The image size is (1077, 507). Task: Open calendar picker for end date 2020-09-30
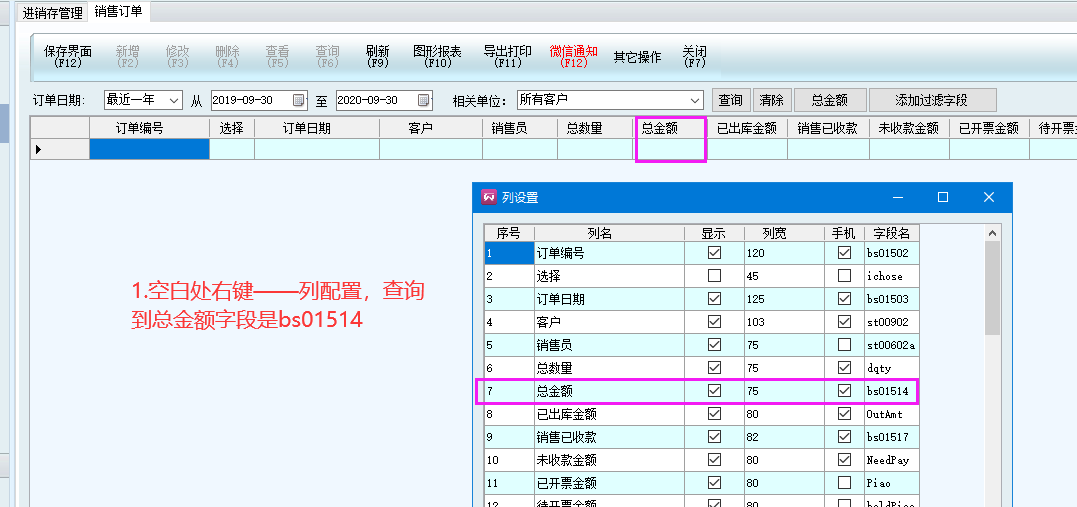423,100
